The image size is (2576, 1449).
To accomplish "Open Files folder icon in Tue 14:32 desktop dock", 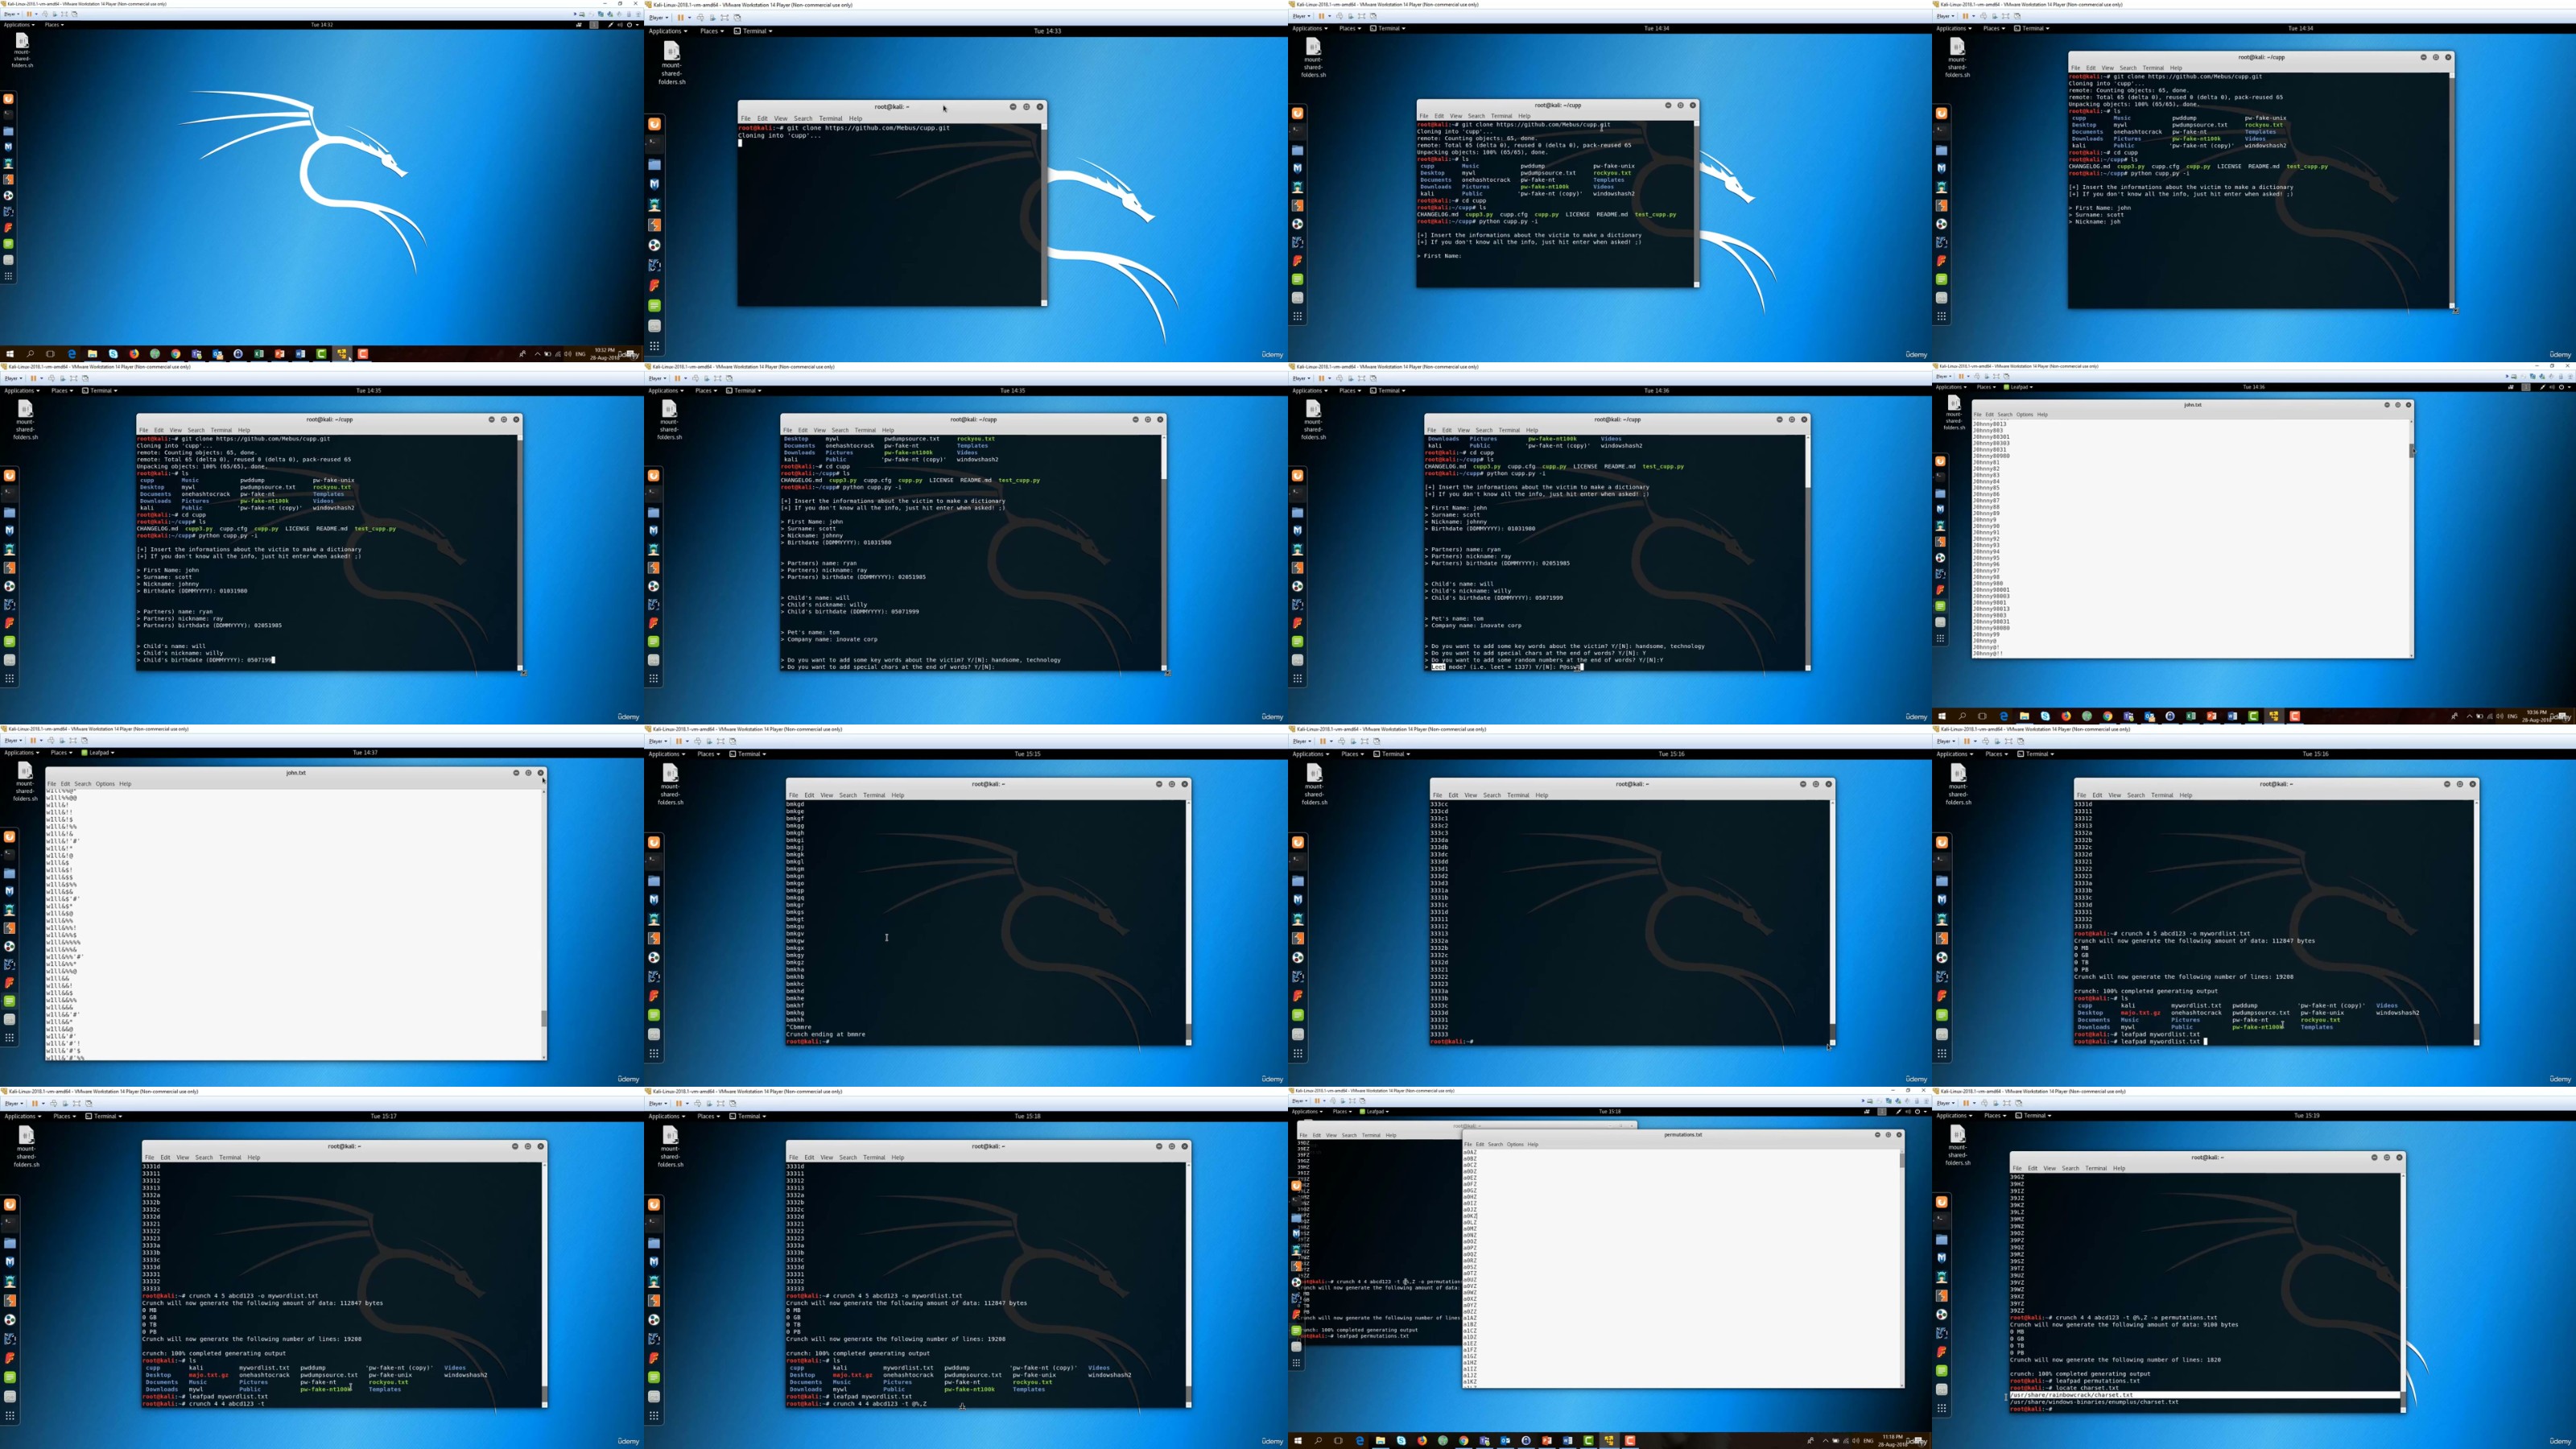I will [8, 131].
